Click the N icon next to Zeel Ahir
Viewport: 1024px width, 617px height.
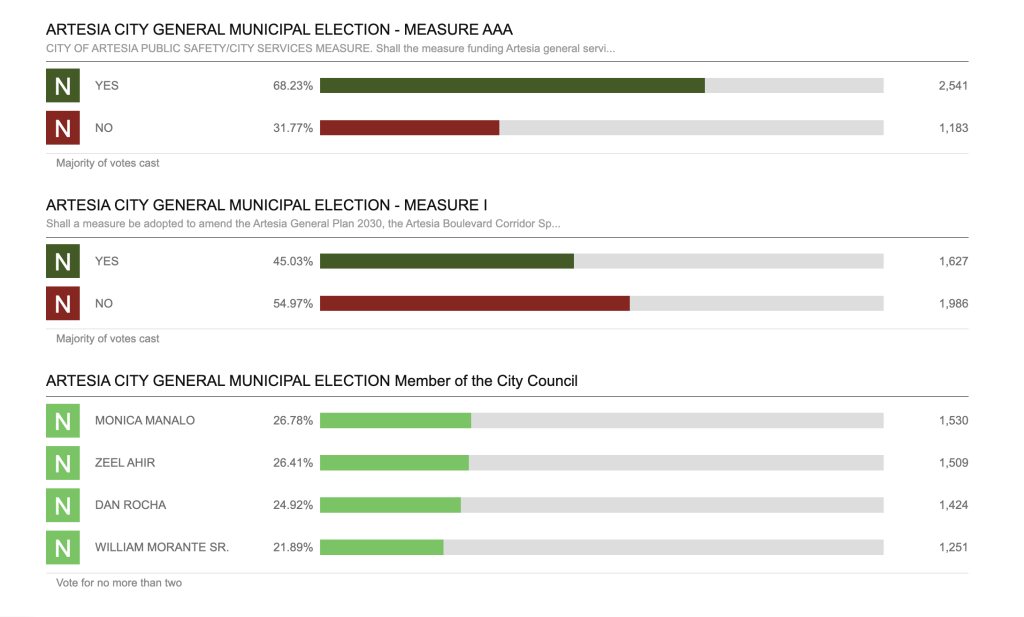[x=62, y=463]
